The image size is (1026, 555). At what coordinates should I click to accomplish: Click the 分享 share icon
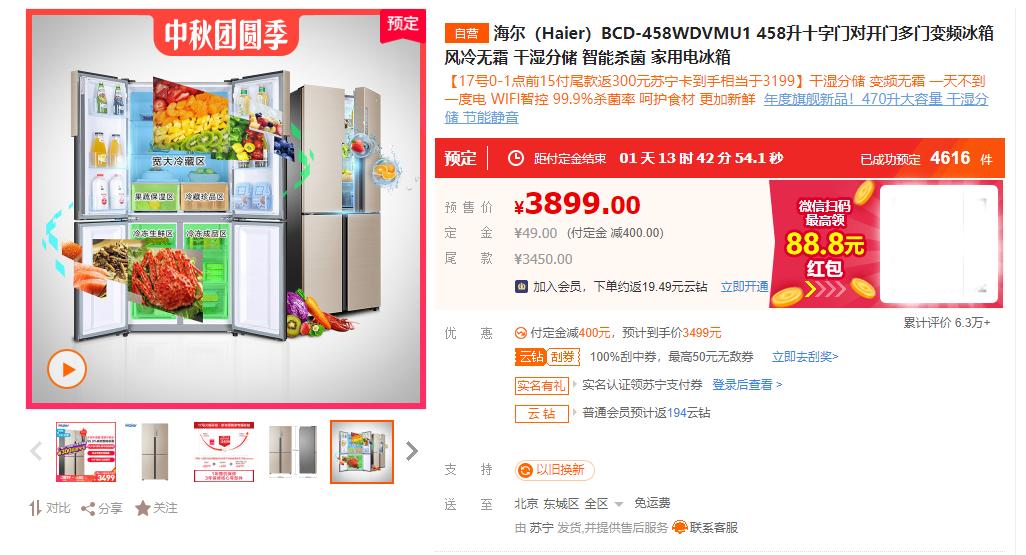(88, 509)
